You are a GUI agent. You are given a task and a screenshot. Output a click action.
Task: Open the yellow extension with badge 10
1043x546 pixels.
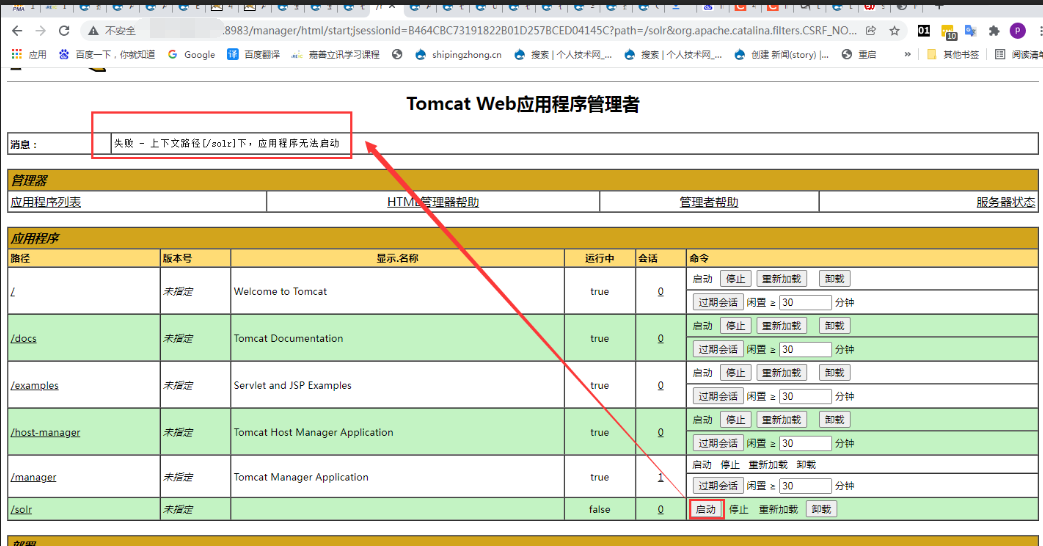948,31
